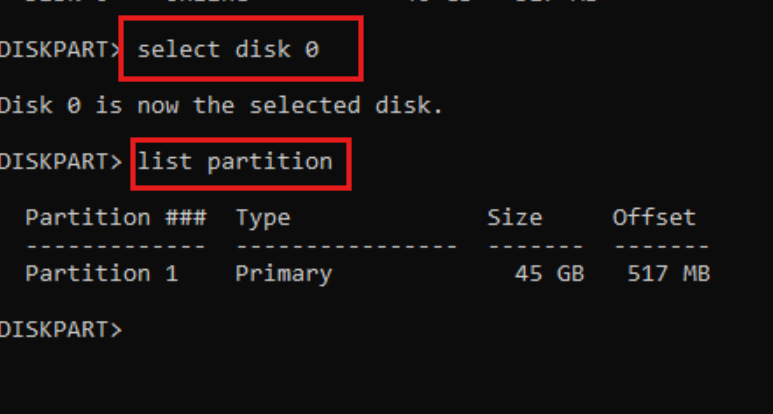Click the "list partition" command text
Viewport: 773px width, 414px height.
(x=236, y=161)
